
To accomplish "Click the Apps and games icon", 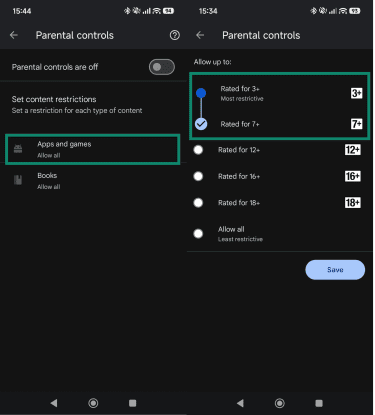I will 18,149.
